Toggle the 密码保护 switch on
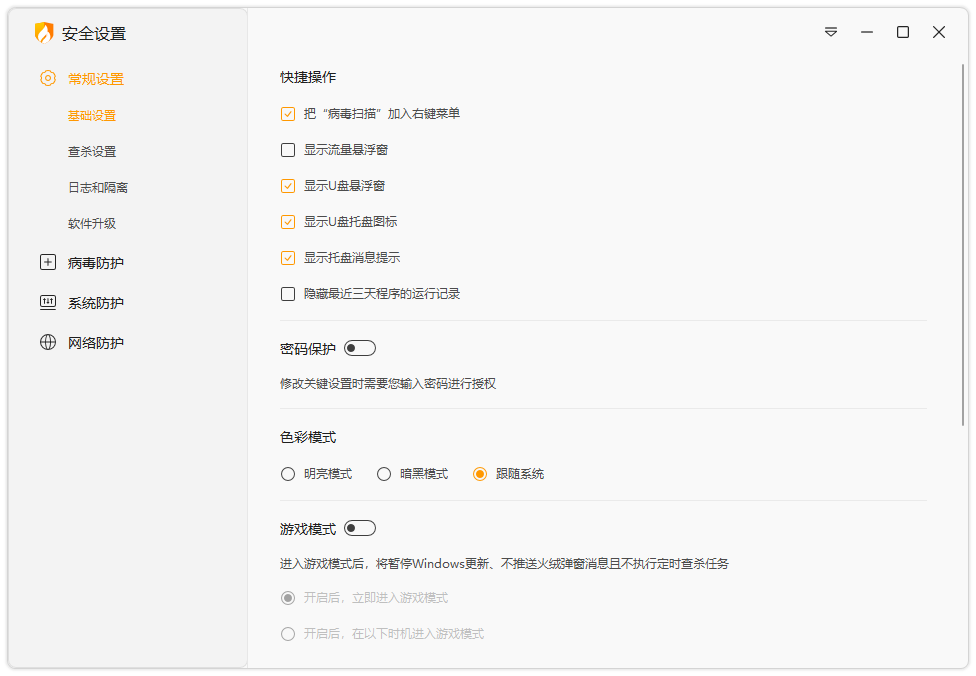Screen dimensions: 976x676 tap(359, 347)
